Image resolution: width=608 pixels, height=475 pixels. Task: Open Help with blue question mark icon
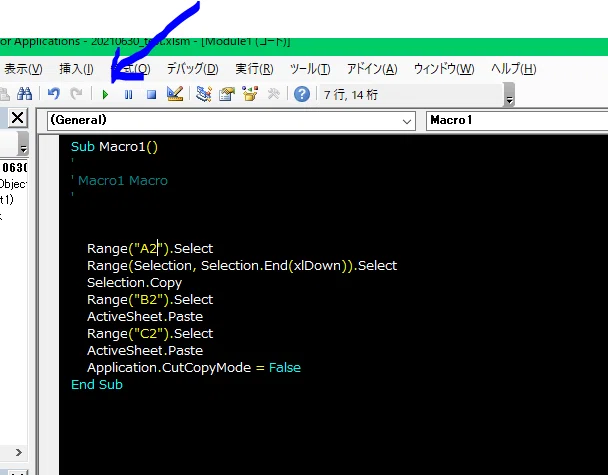click(302, 94)
